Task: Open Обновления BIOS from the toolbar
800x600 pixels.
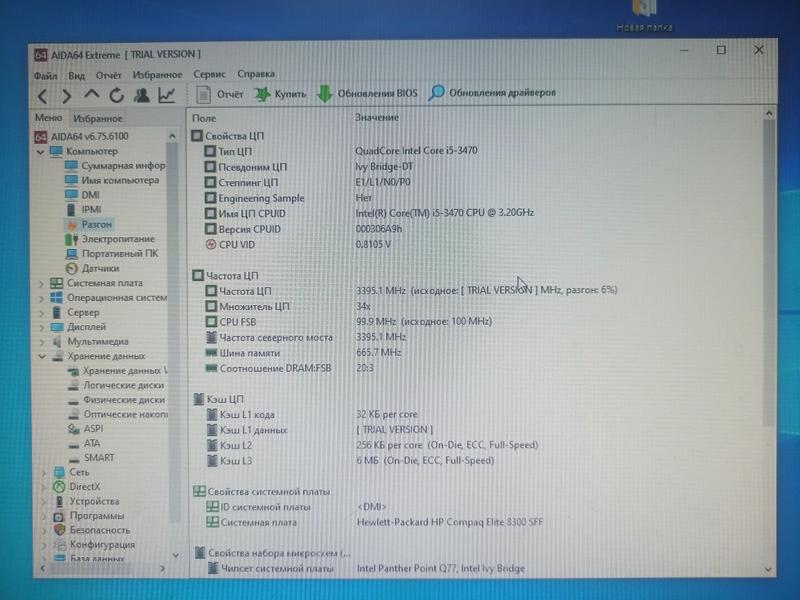Action: tap(367, 93)
